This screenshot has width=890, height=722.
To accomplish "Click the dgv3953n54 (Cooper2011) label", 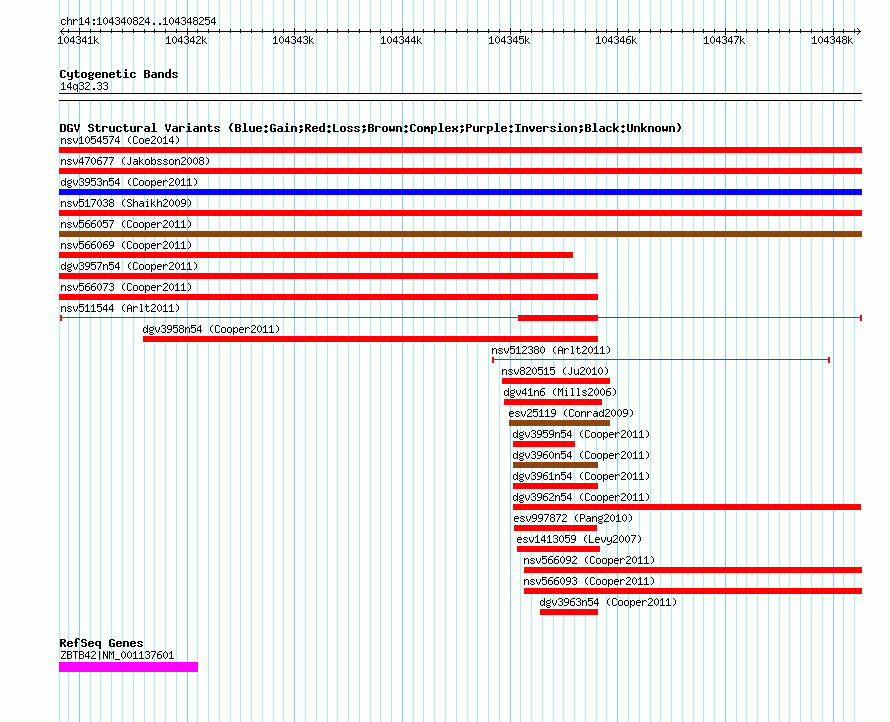I will tap(129, 182).
